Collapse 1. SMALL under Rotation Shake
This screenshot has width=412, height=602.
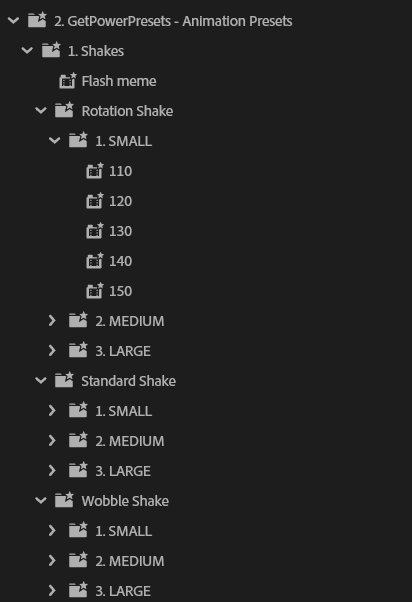pos(55,141)
